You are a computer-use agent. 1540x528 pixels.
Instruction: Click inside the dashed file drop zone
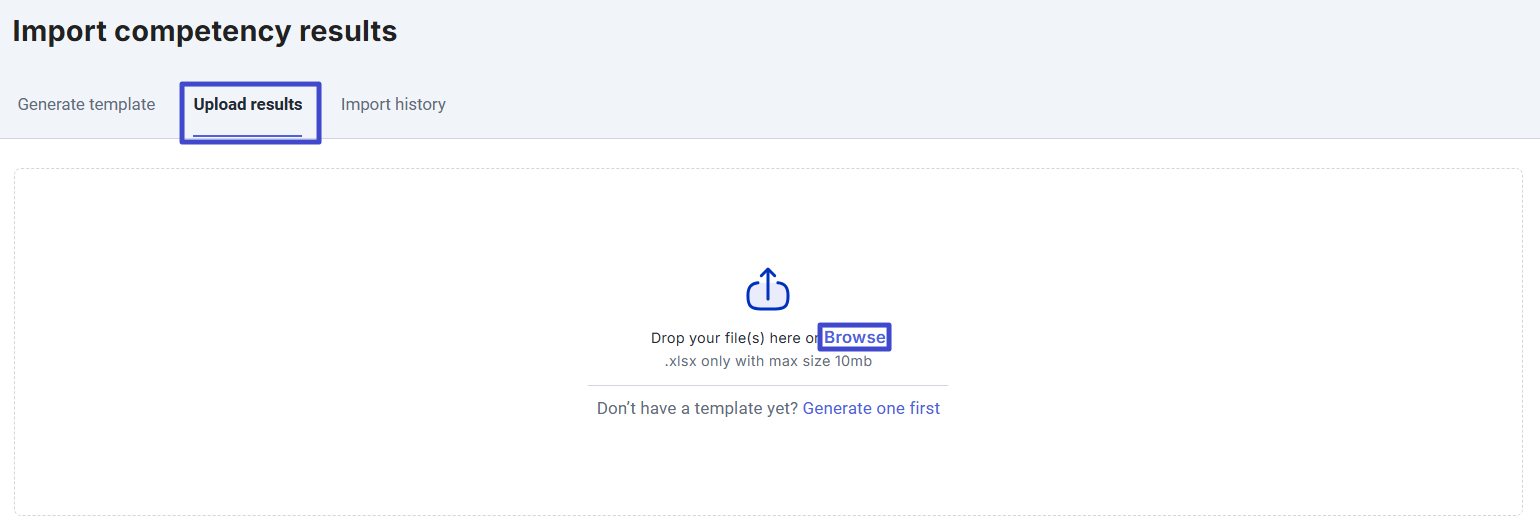[768, 342]
